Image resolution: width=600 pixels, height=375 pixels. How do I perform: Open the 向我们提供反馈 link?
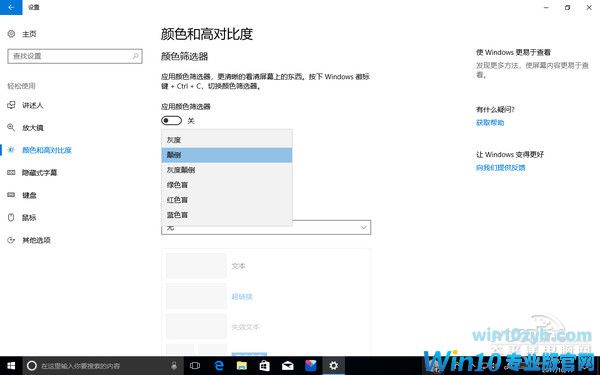pos(501,168)
